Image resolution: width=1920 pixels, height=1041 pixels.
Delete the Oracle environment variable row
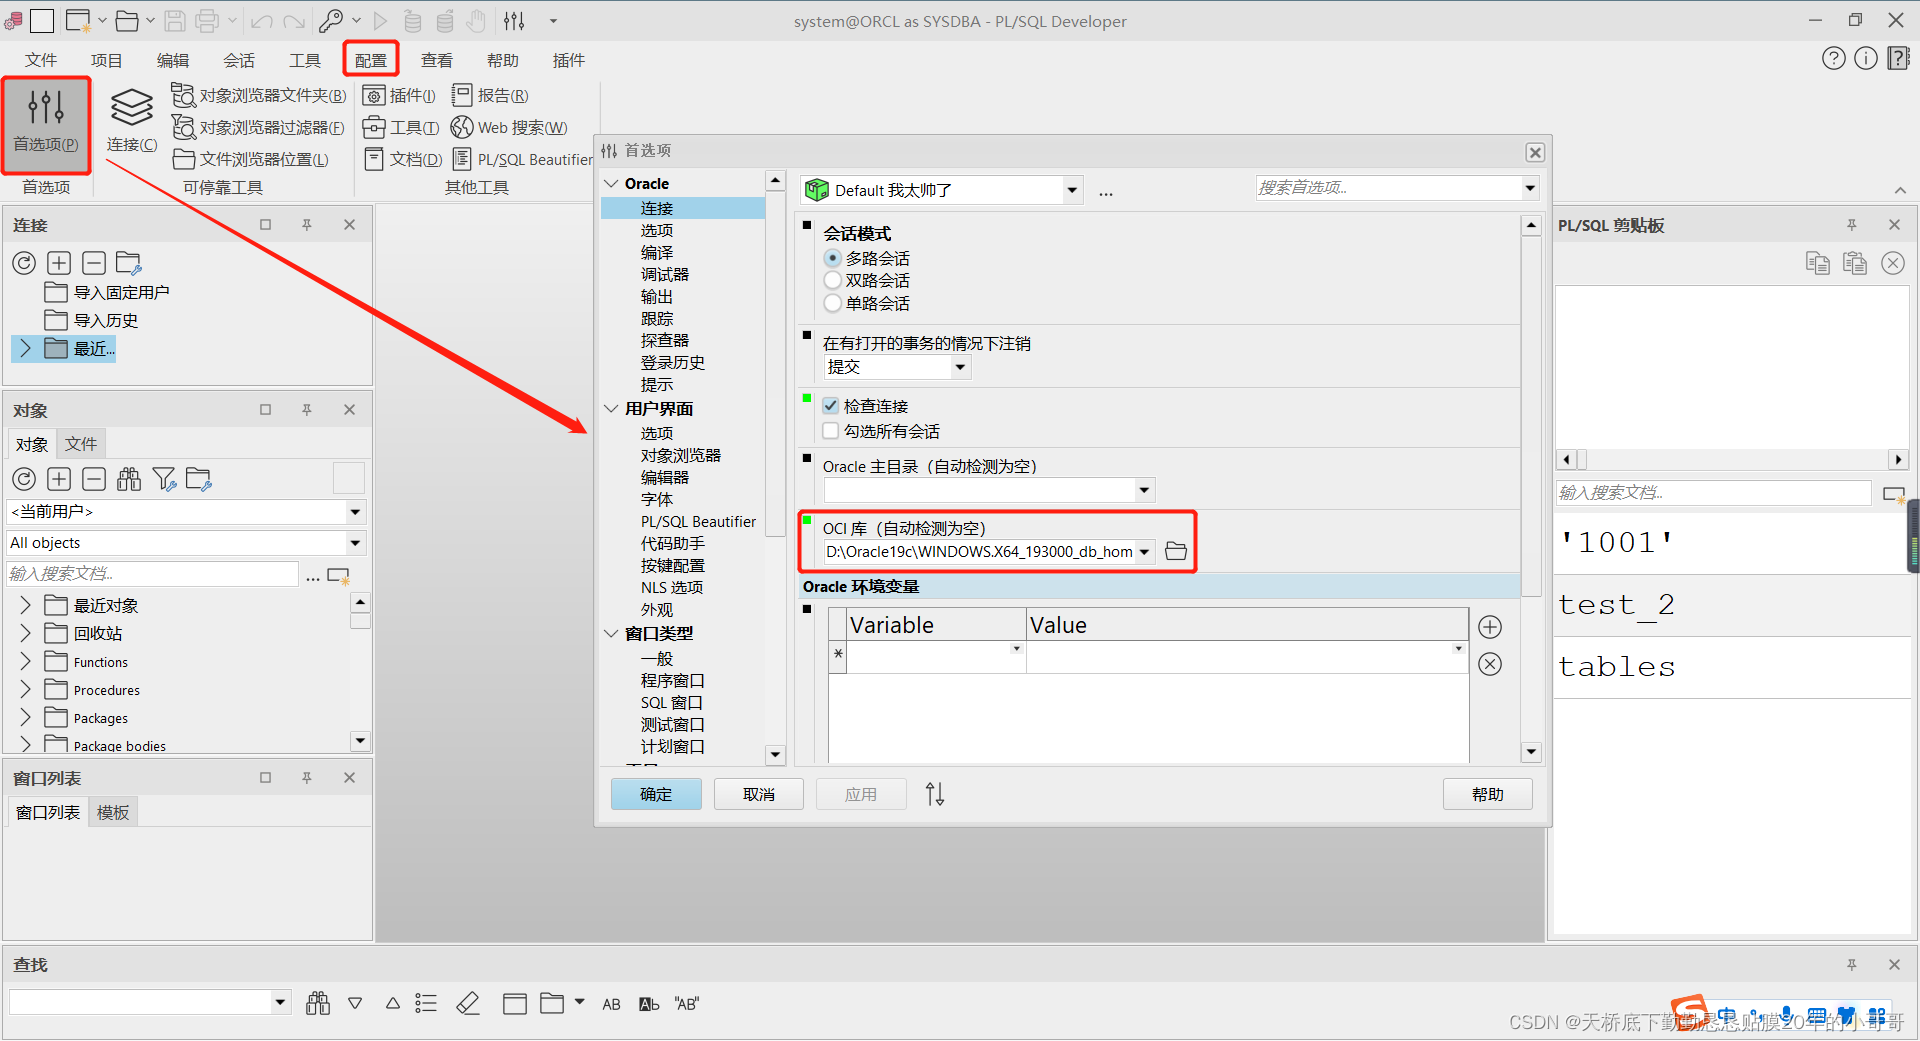(x=1490, y=664)
